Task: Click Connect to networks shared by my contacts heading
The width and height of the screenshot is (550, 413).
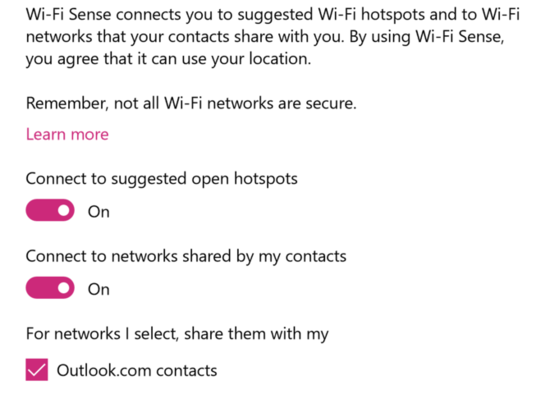Action: 186,257
